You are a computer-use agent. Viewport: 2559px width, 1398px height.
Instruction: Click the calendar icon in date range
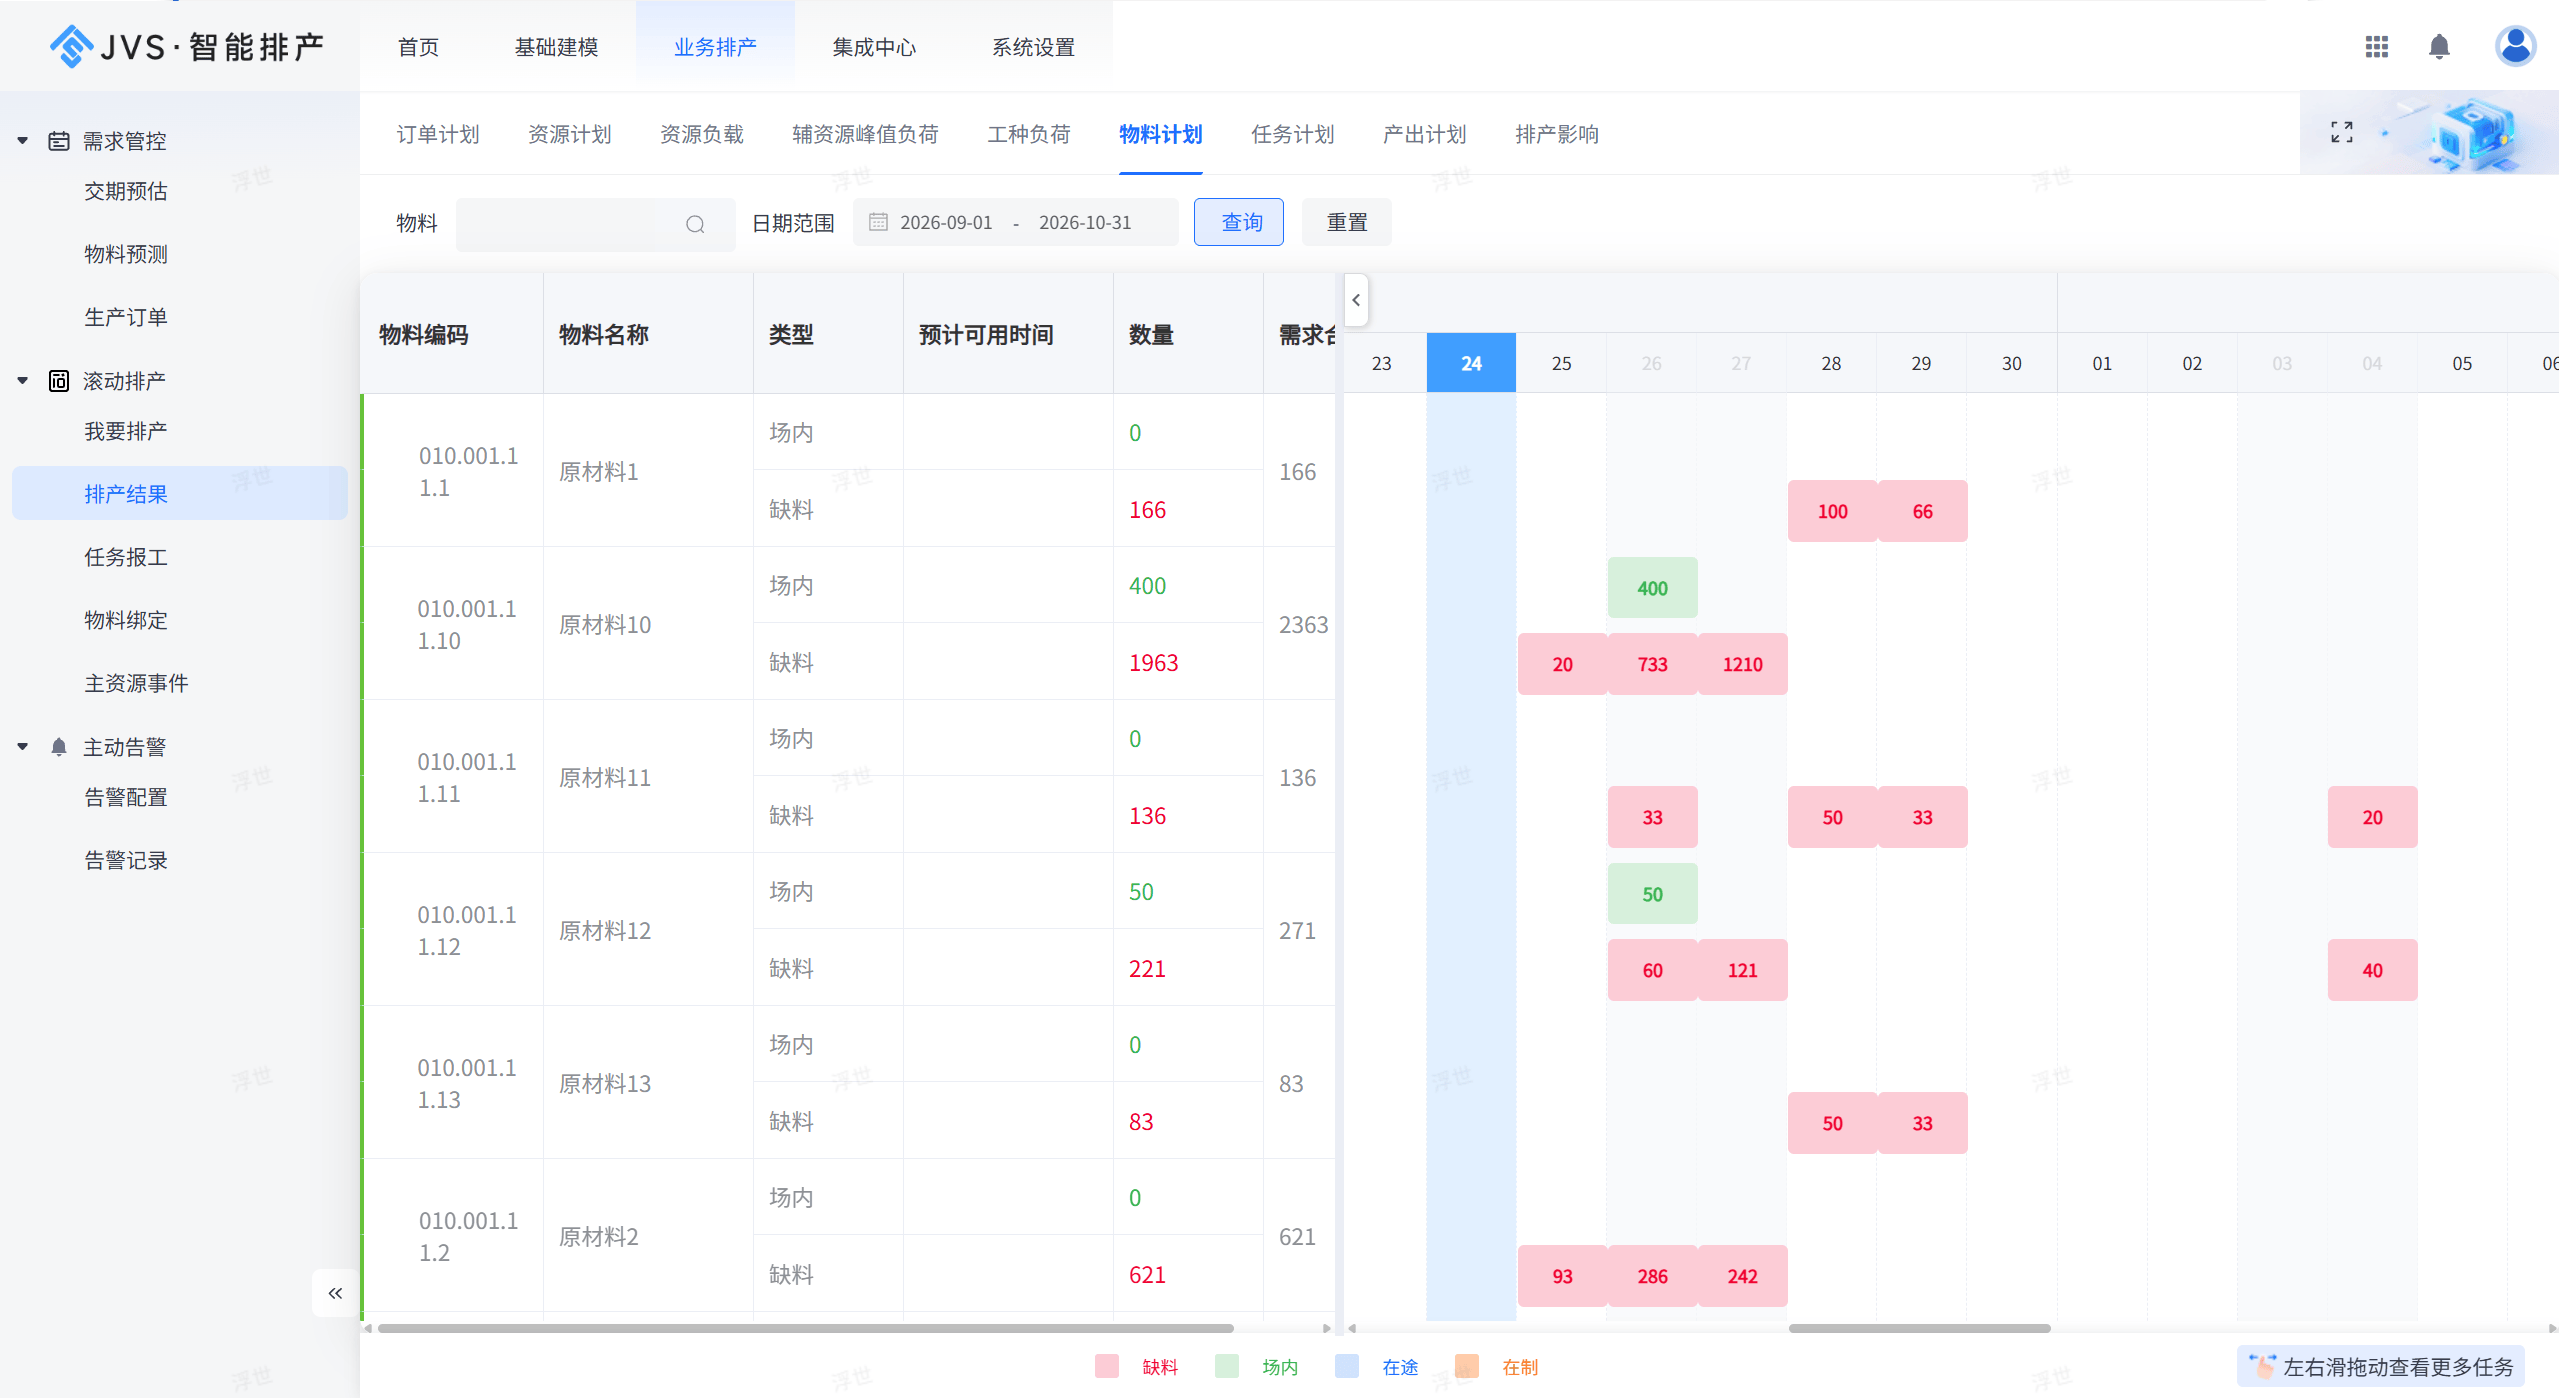(878, 222)
